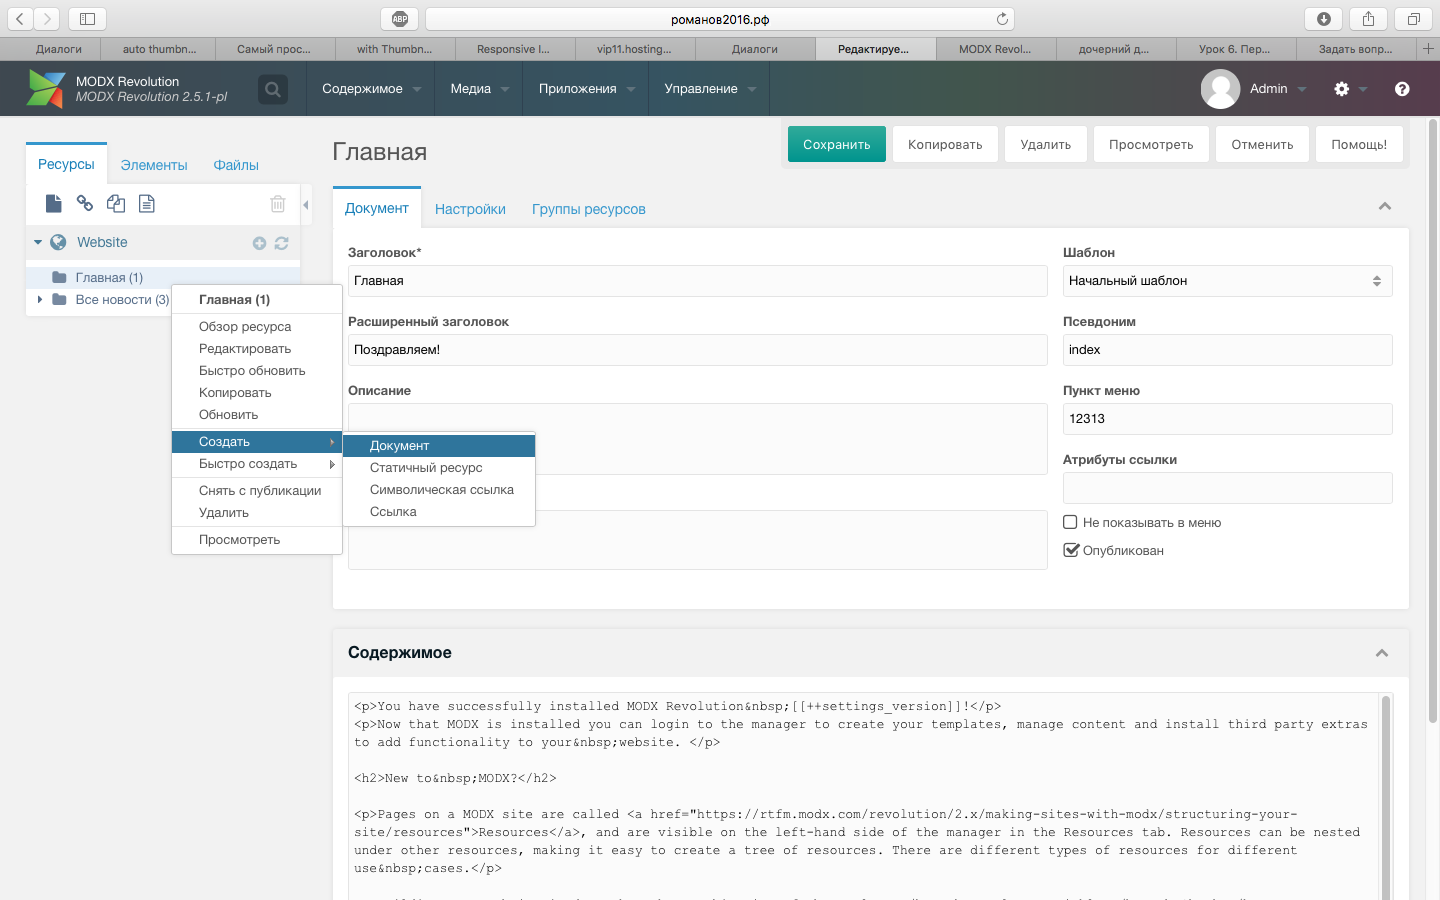This screenshot has height=900, width=1440.
Task: Go back with Safari back arrow
Action: 20,19
